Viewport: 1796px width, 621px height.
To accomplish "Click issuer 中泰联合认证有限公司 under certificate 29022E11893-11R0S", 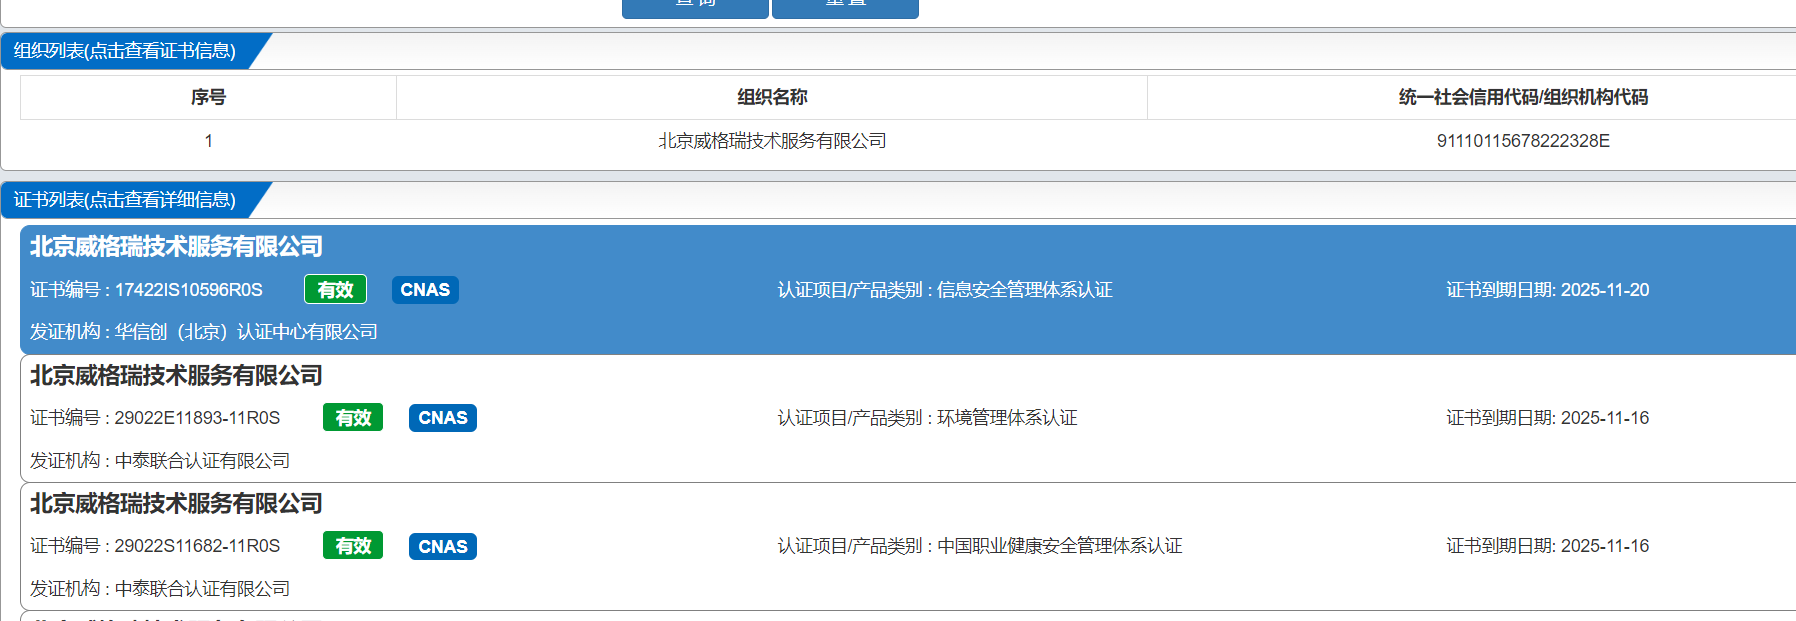I will click(202, 461).
